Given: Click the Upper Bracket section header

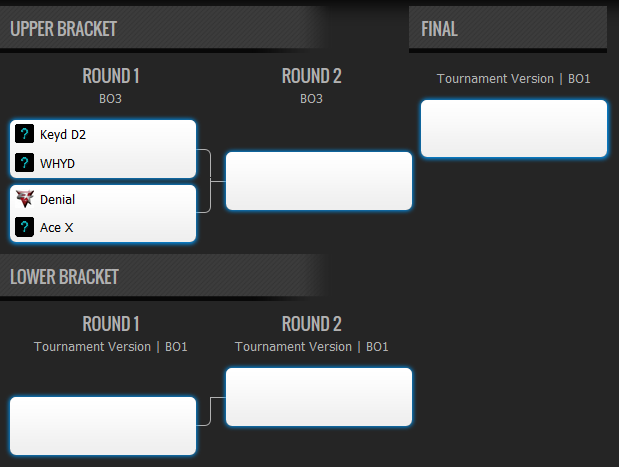Looking at the screenshot, I should pyautogui.click(x=63, y=29).
